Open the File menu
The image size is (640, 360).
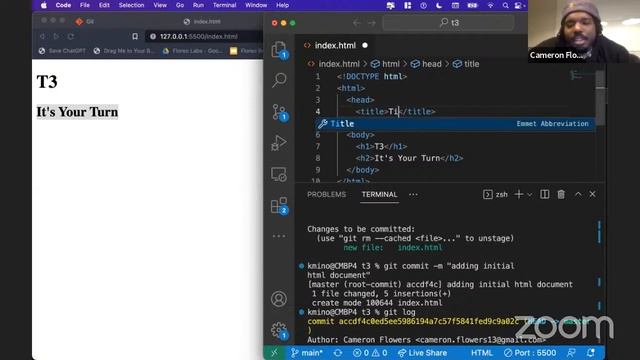coord(85,5)
